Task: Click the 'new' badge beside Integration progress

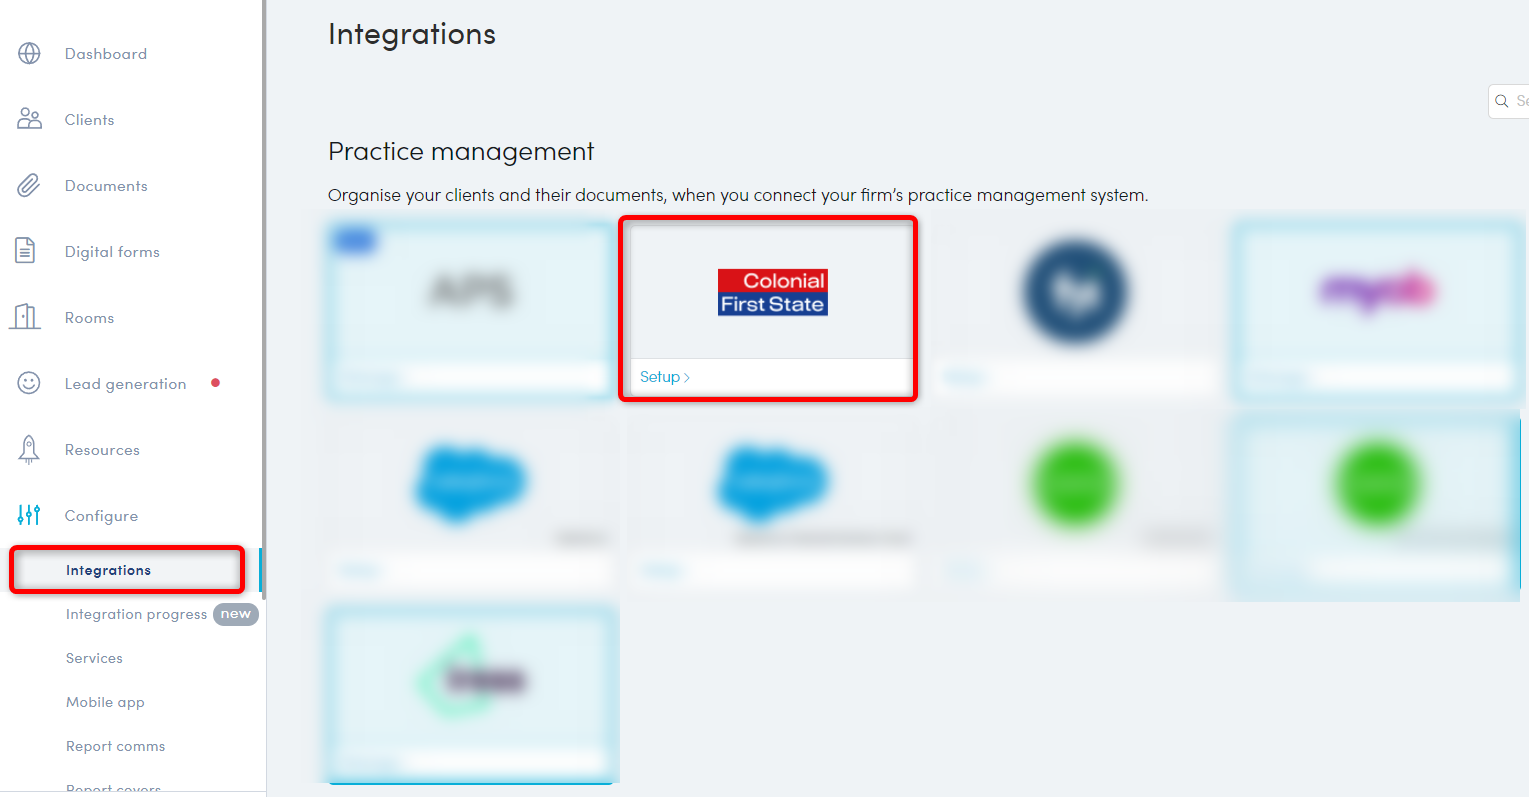Action: [x=236, y=614]
